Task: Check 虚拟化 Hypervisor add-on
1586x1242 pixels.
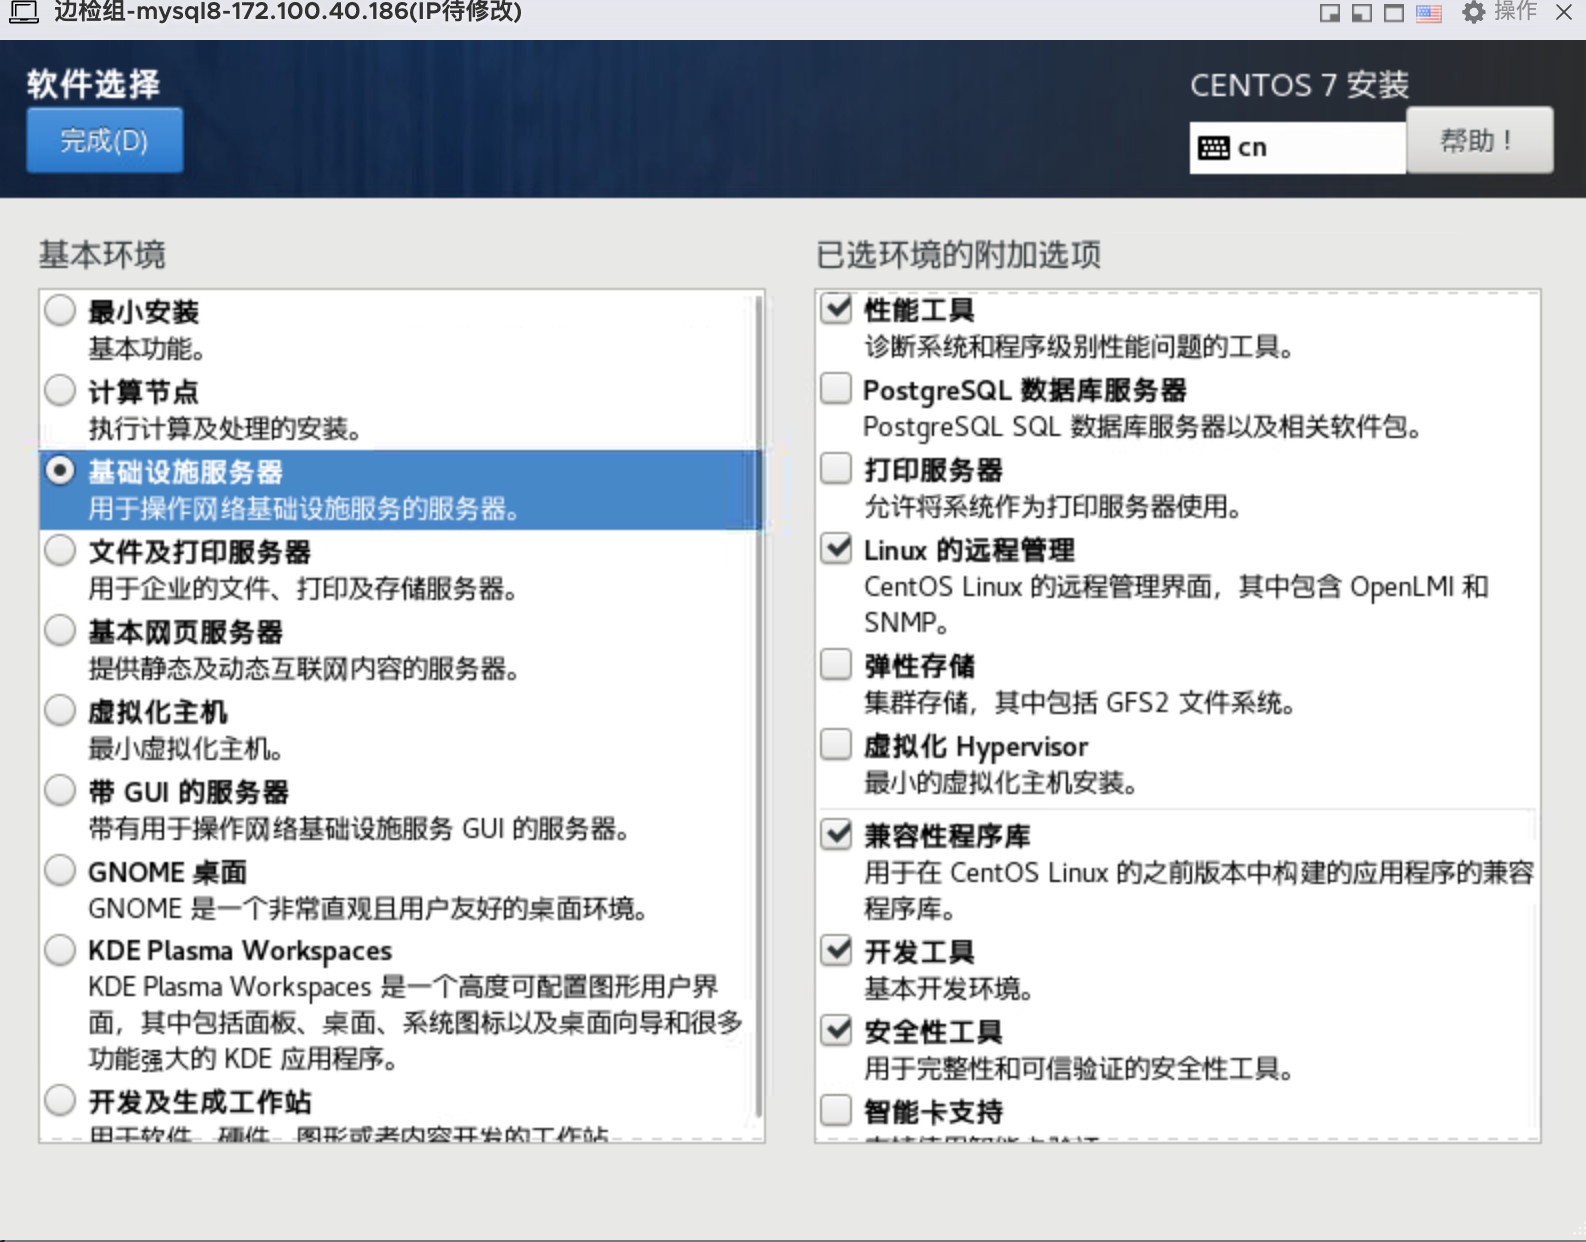Action: click(x=836, y=744)
